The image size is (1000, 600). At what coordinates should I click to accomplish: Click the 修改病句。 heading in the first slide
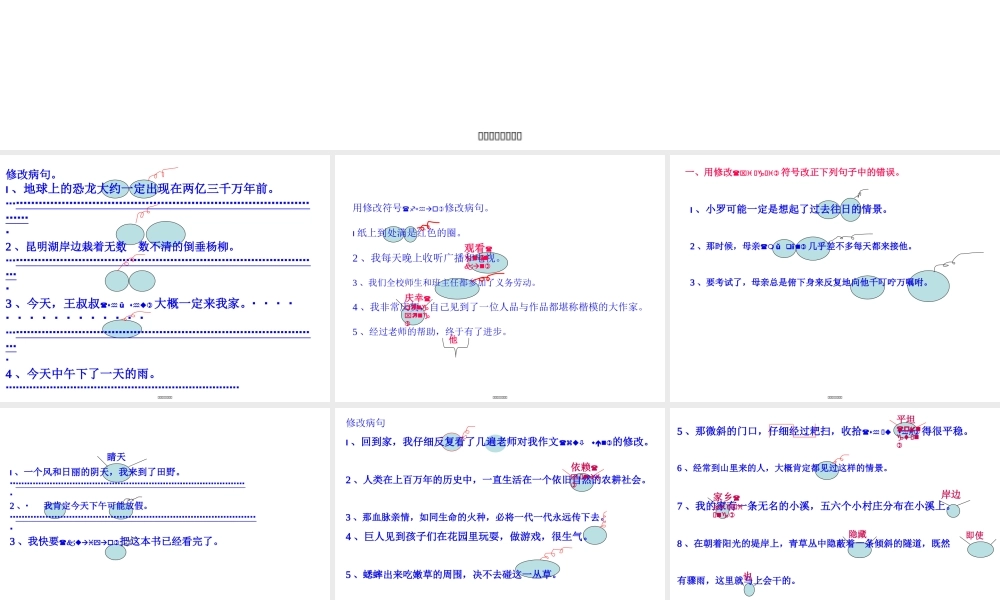point(32,173)
